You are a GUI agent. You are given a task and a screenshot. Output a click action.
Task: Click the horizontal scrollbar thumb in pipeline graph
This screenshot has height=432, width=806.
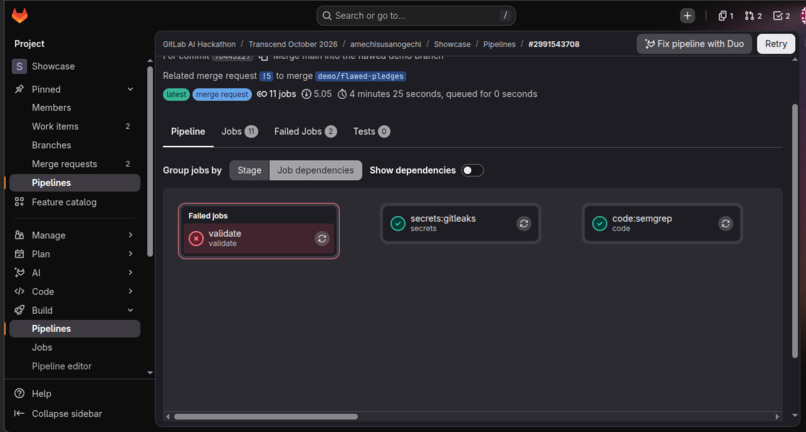point(266,417)
